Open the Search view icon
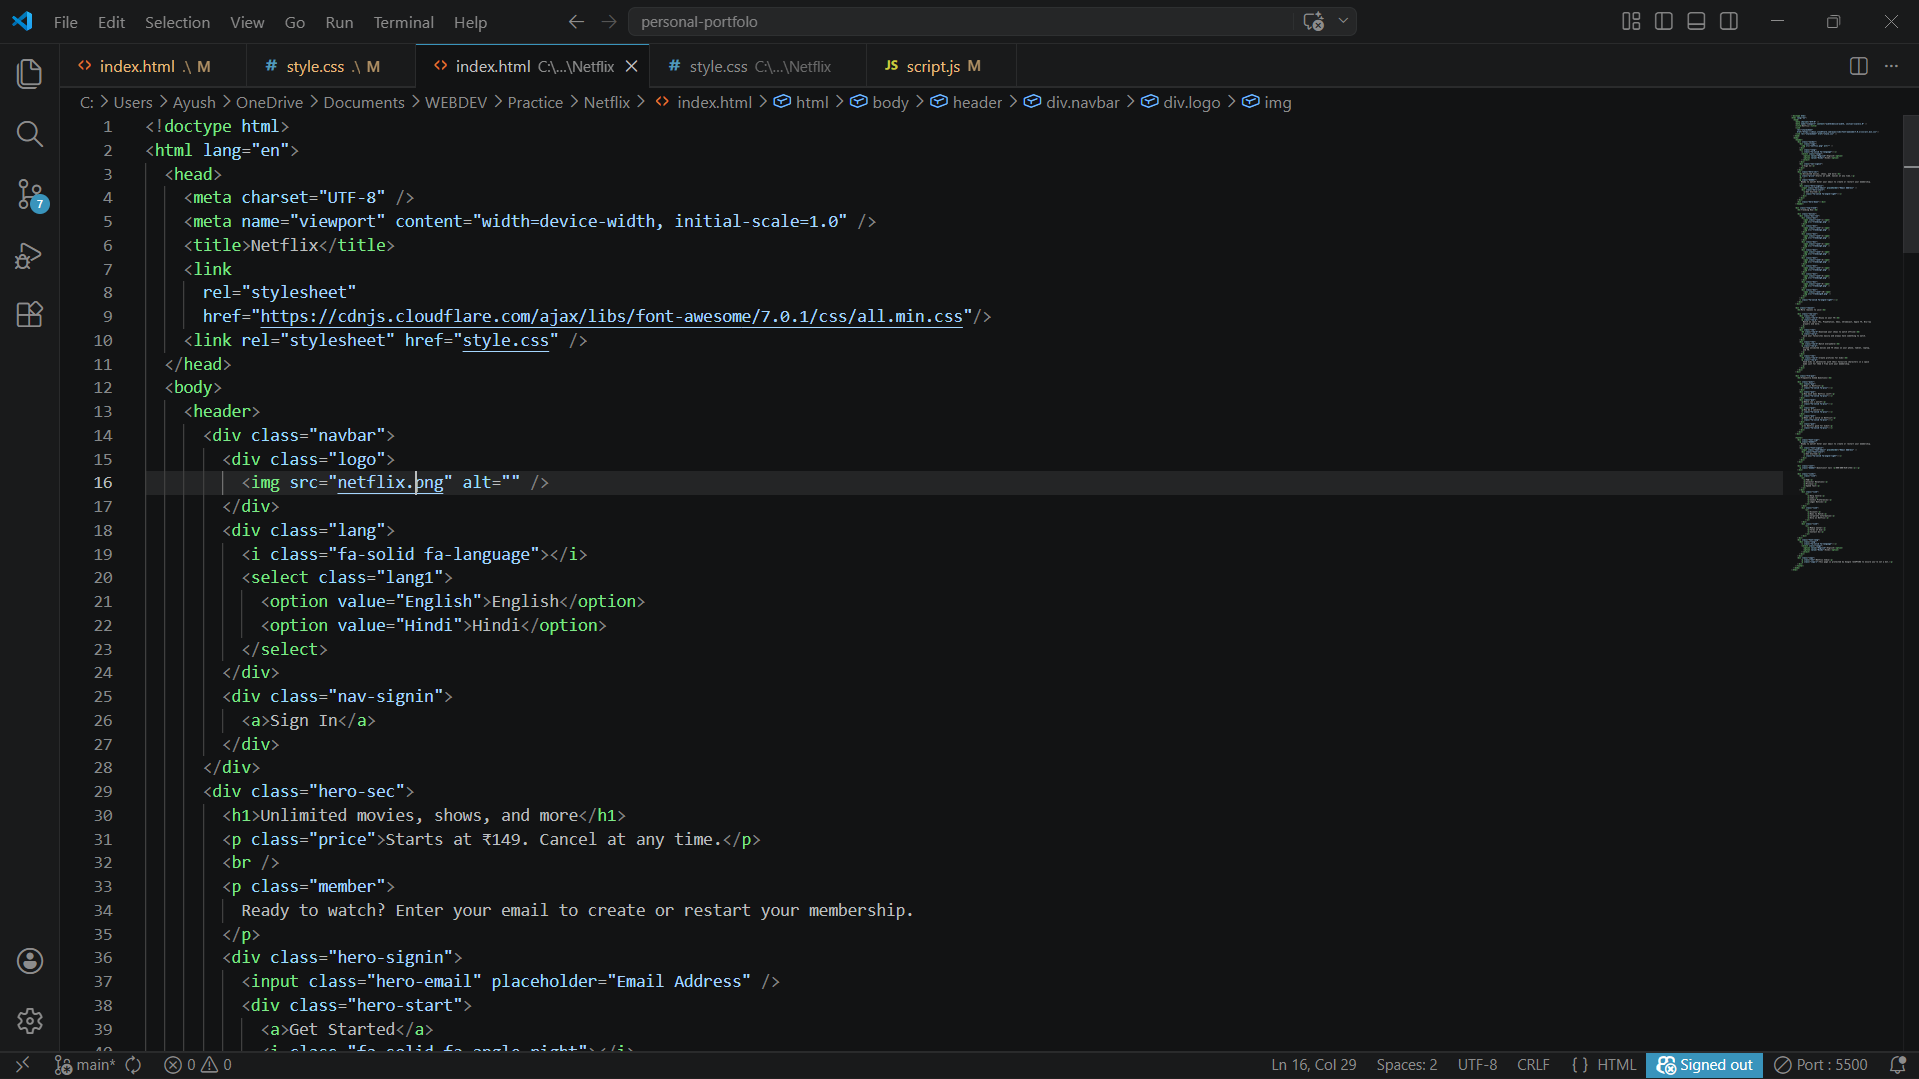The image size is (1919, 1079). point(29,134)
